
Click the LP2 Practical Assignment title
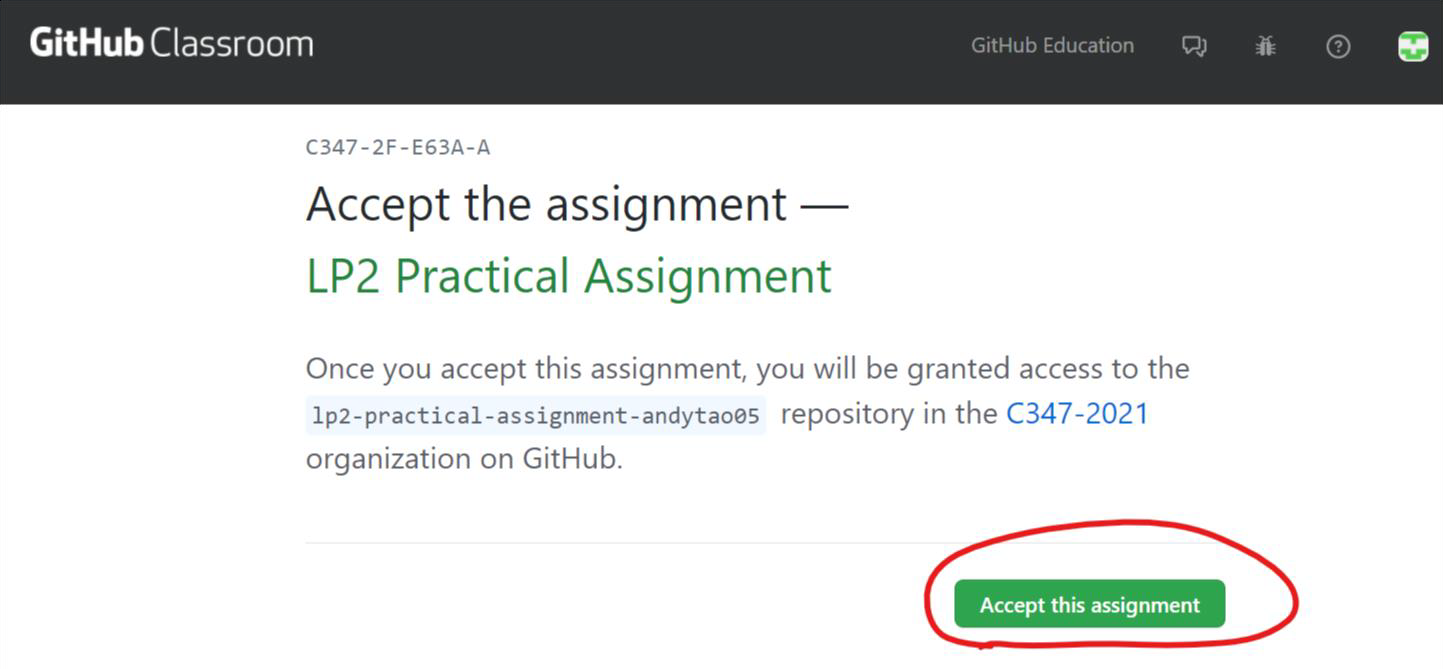pyautogui.click(x=568, y=276)
